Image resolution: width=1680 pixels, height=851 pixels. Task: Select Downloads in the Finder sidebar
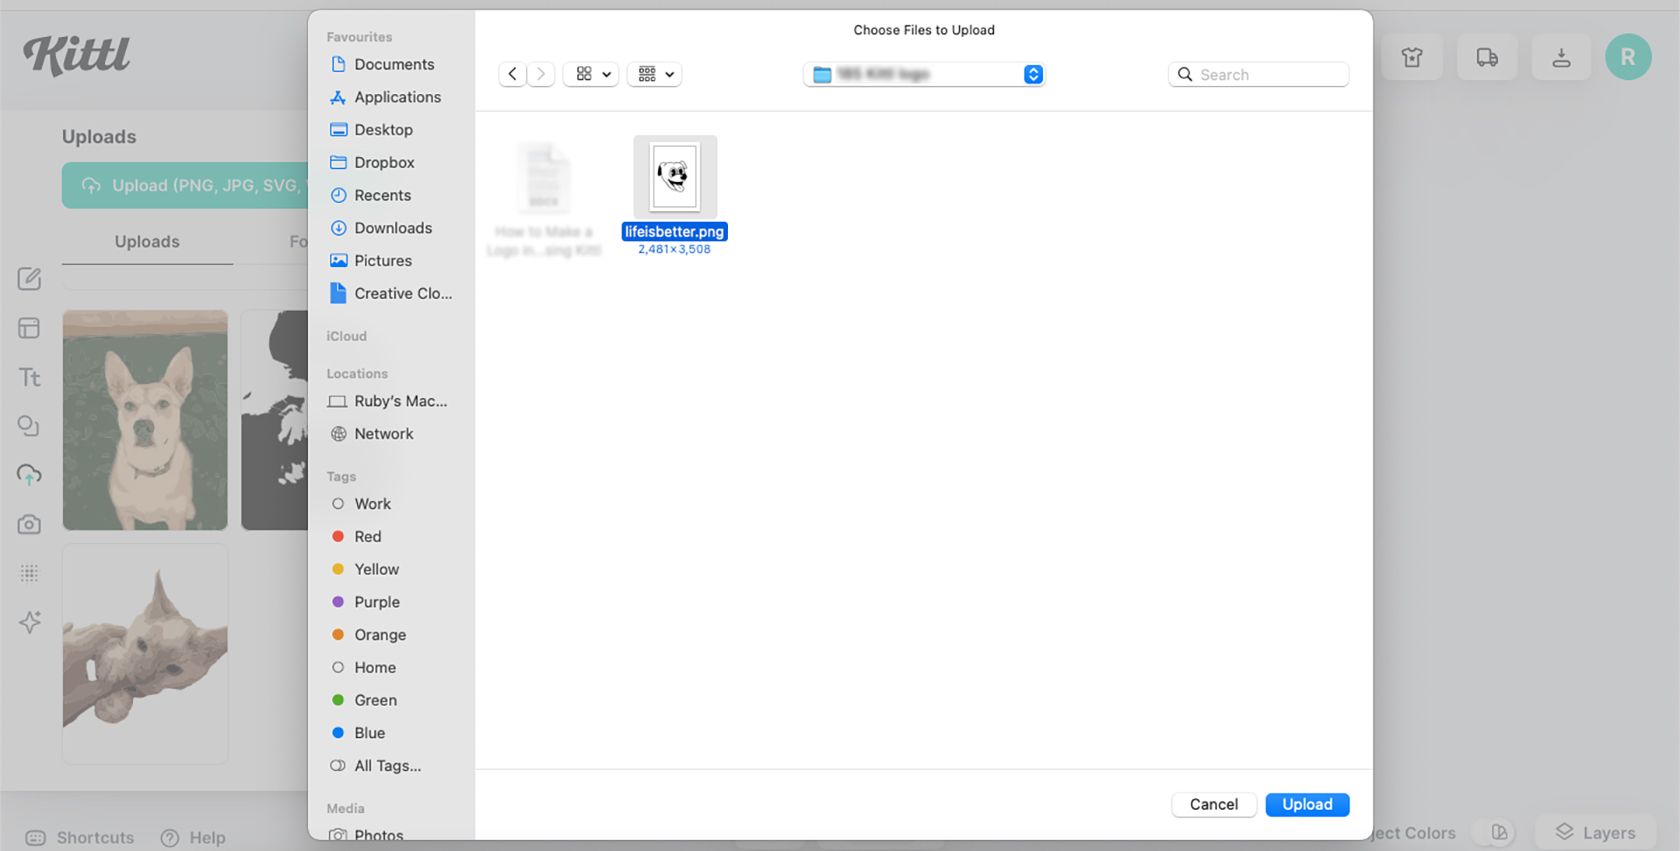[x=392, y=228]
